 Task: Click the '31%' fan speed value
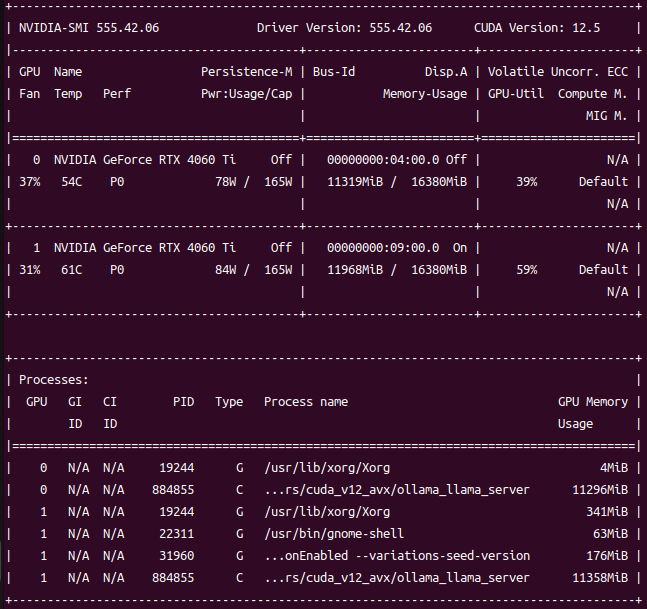[30, 270]
